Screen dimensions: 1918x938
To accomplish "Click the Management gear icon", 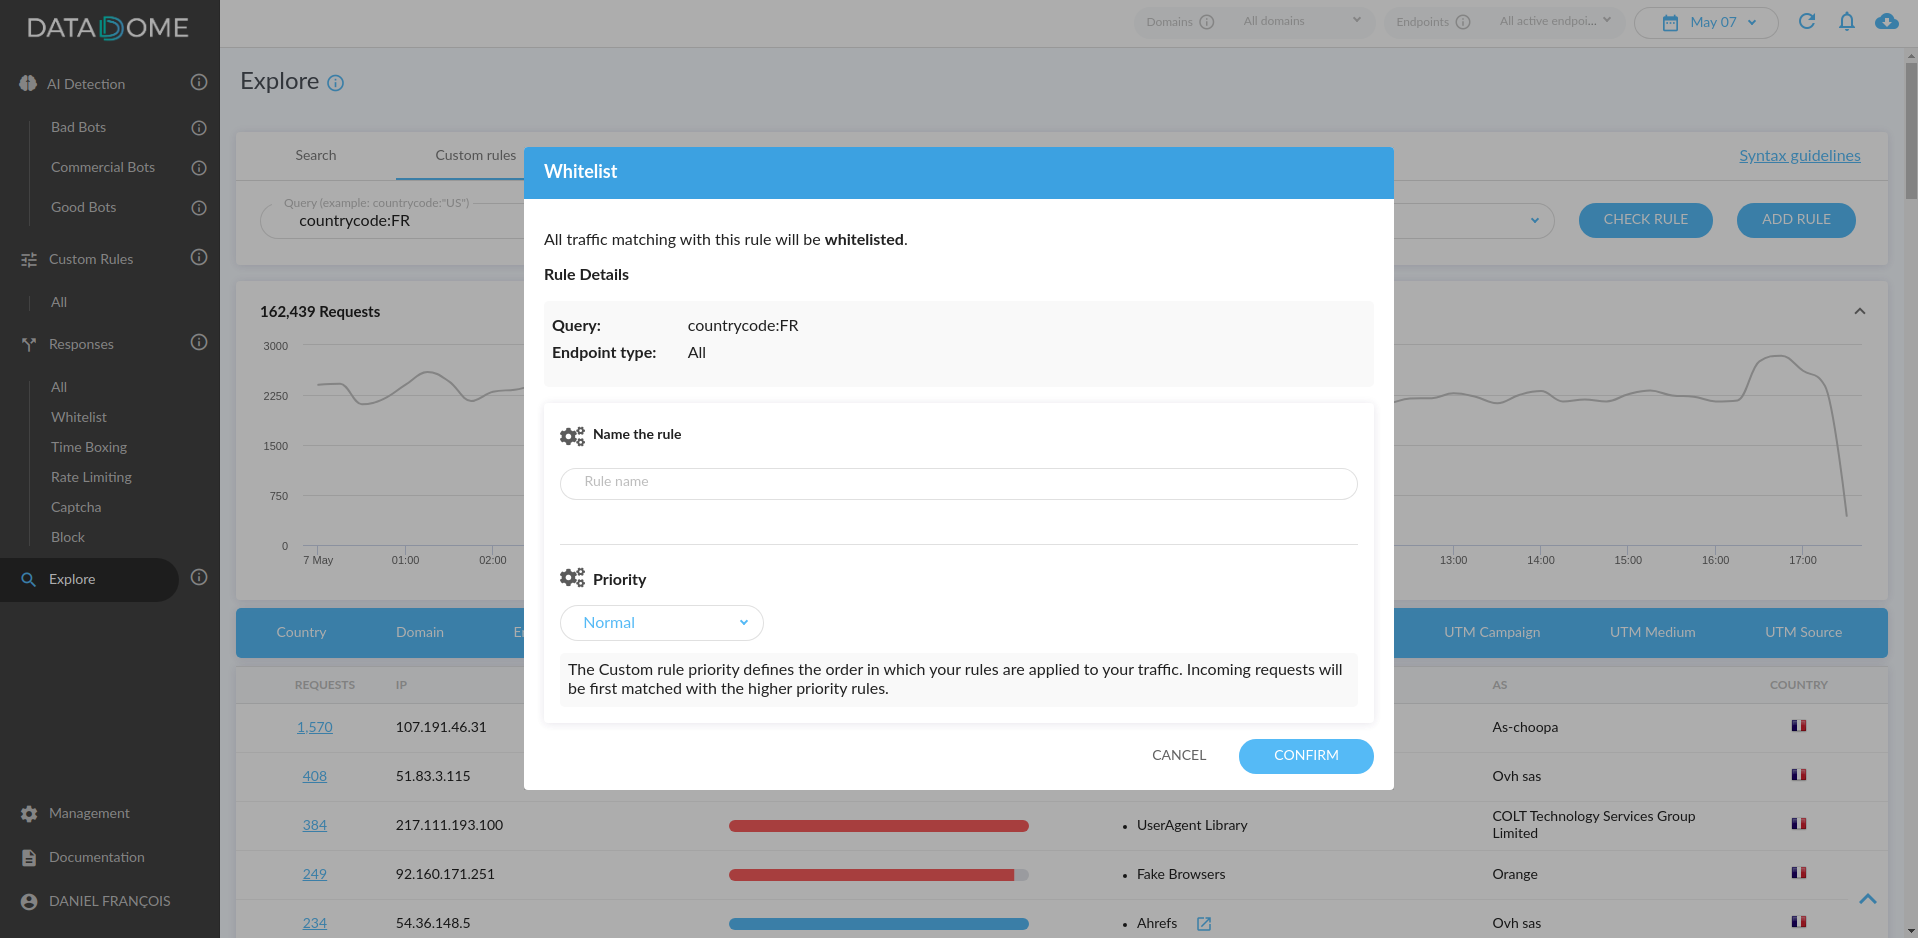I will tap(29, 814).
